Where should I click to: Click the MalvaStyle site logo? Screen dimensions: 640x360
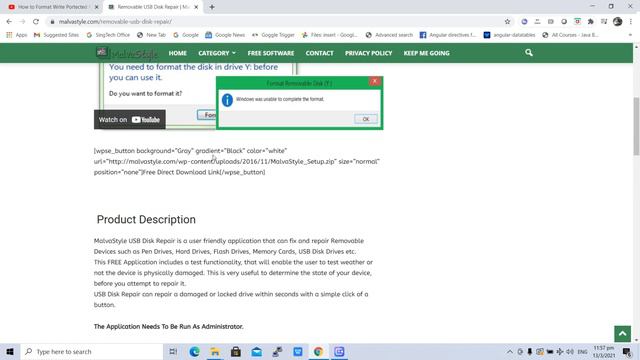point(127,53)
